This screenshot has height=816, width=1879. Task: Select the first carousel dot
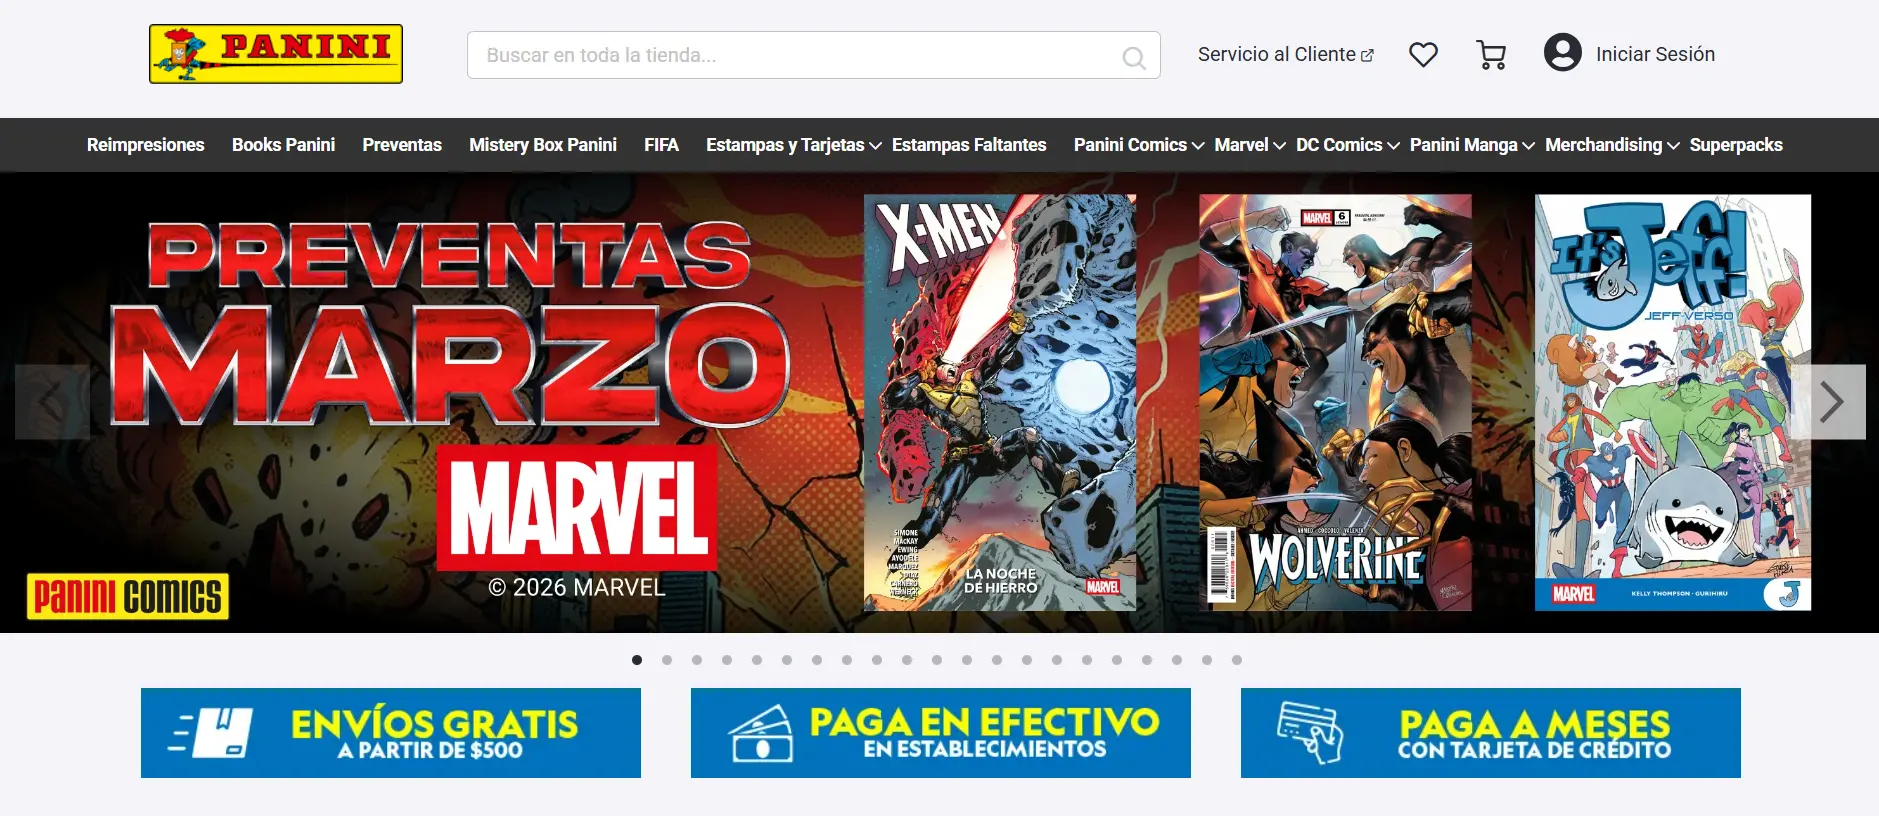(637, 660)
